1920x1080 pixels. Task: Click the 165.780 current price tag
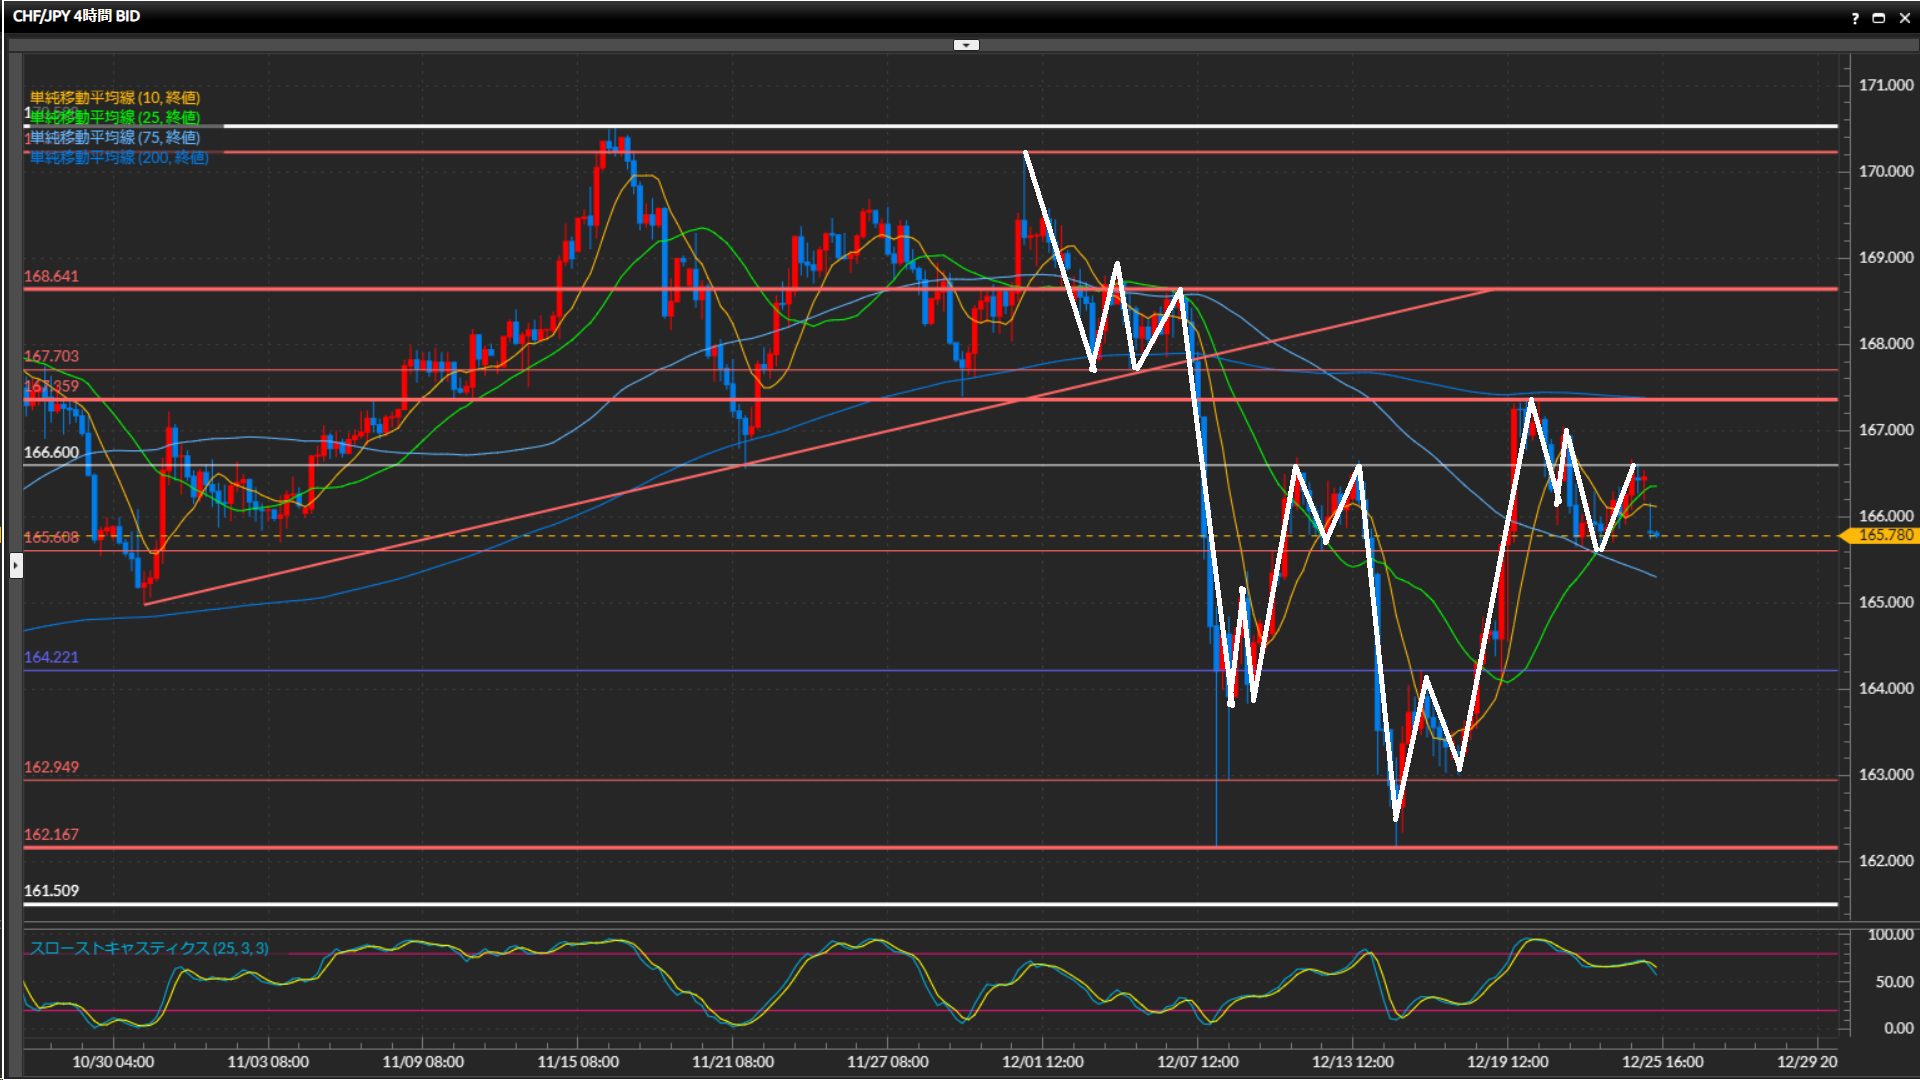point(1884,535)
